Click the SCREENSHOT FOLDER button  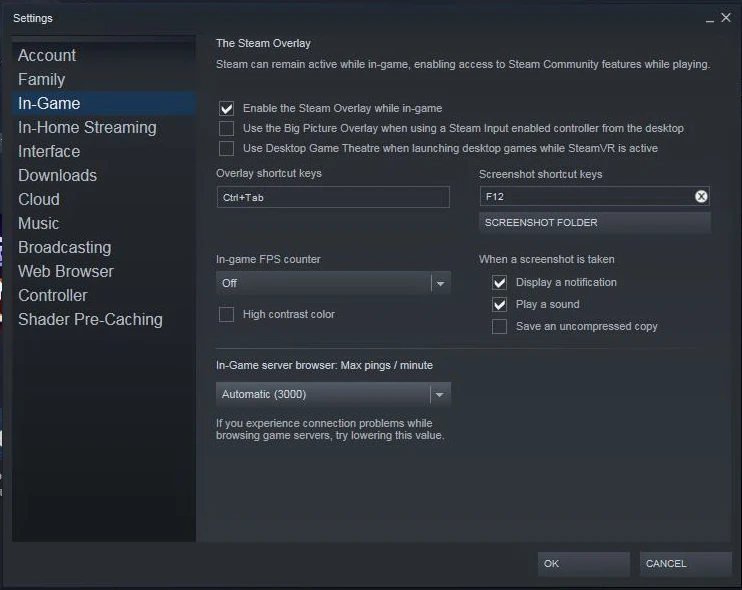click(594, 222)
